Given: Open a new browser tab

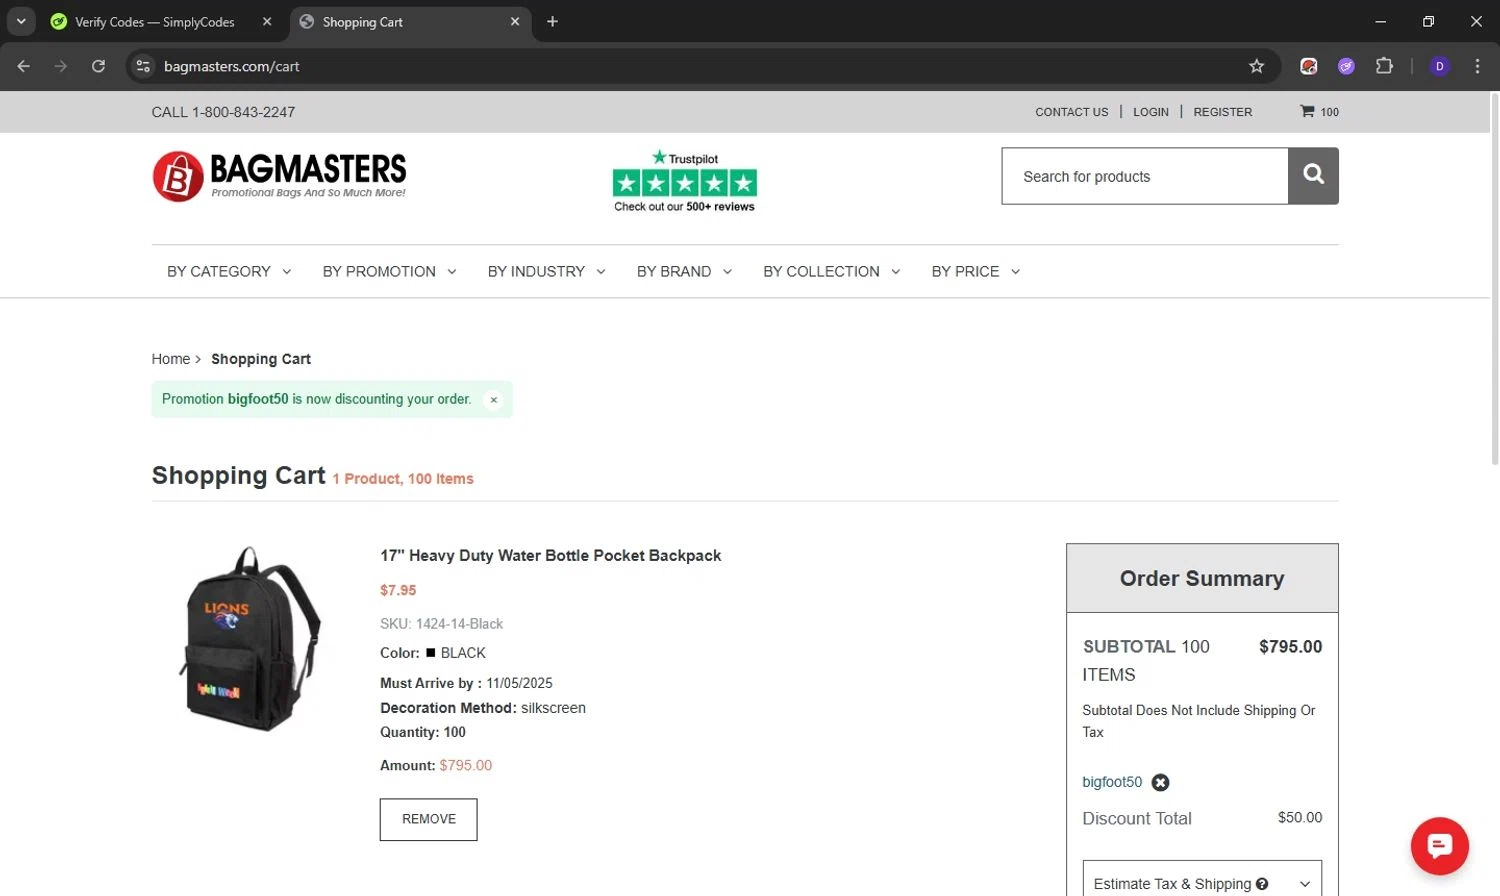Looking at the screenshot, I should (552, 21).
